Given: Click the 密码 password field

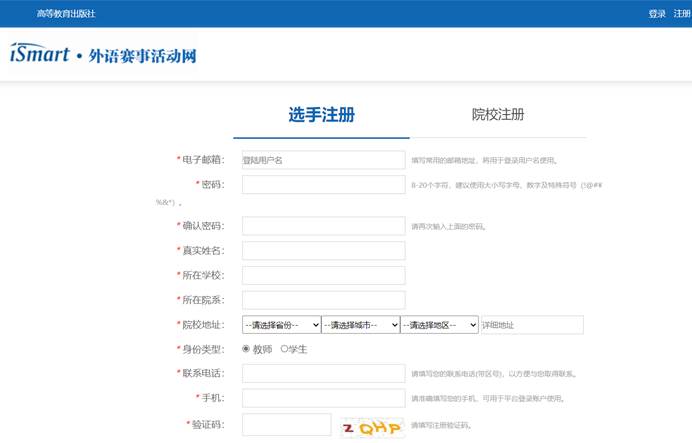Looking at the screenshot, I should 323,185.
